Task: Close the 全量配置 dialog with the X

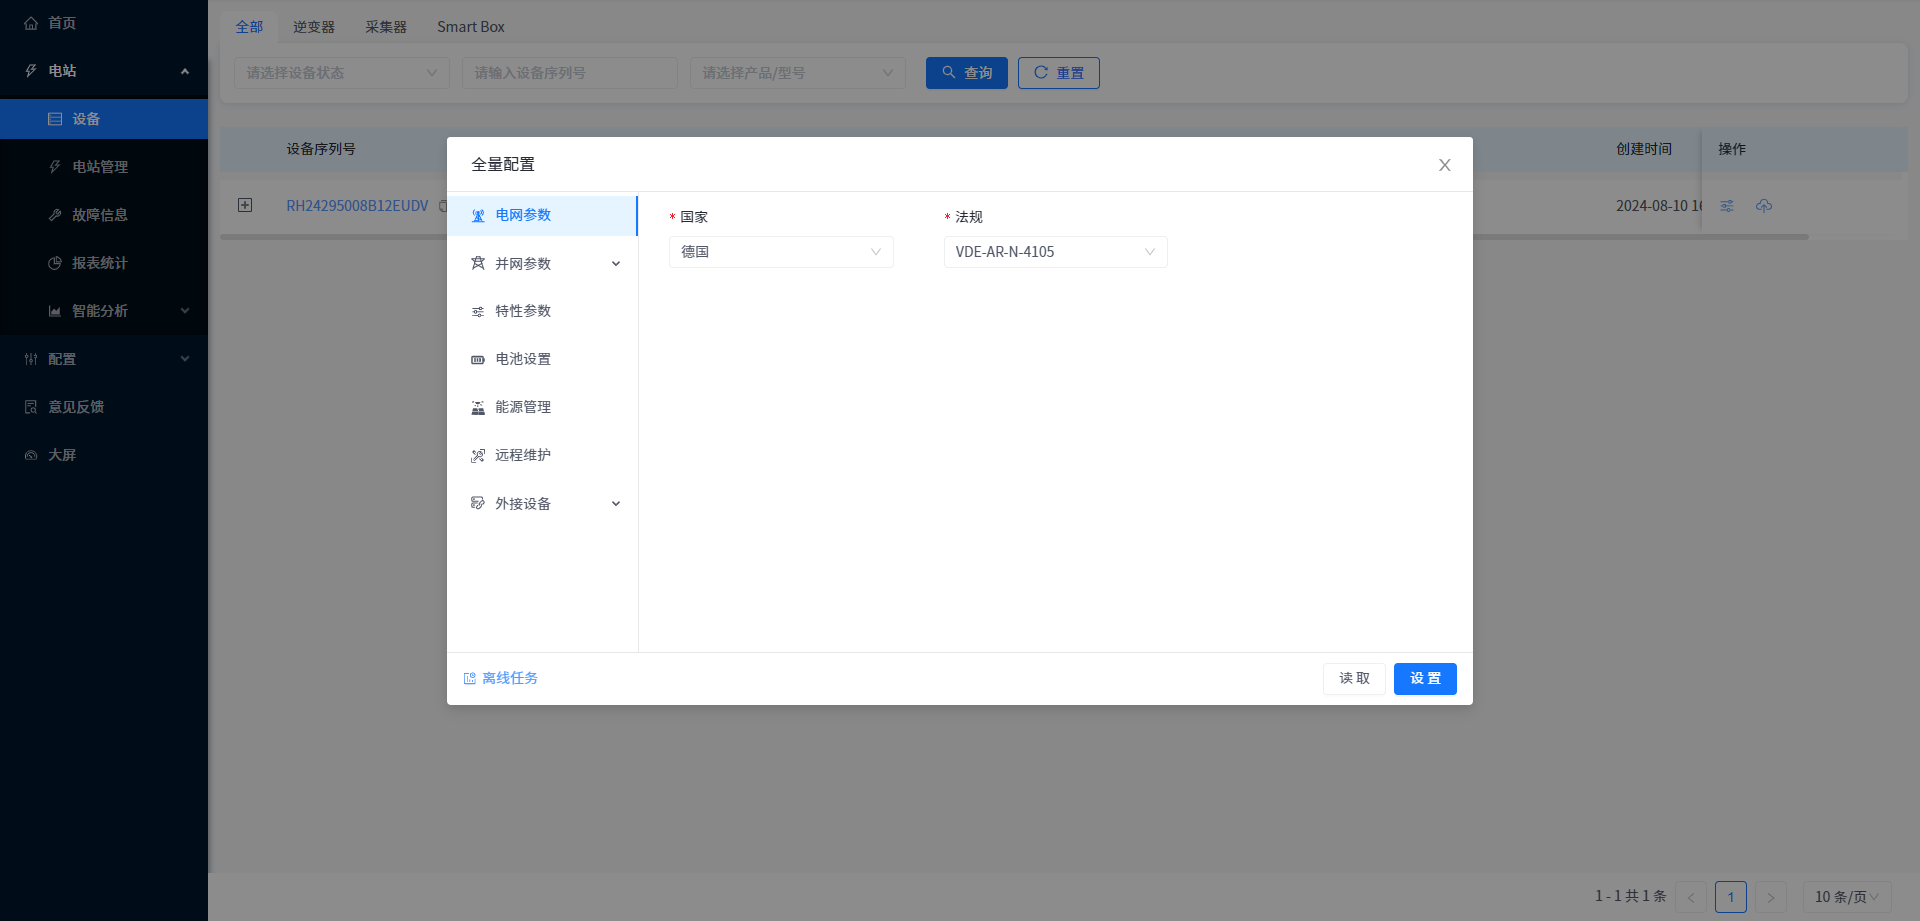Action: point(1444,165)
